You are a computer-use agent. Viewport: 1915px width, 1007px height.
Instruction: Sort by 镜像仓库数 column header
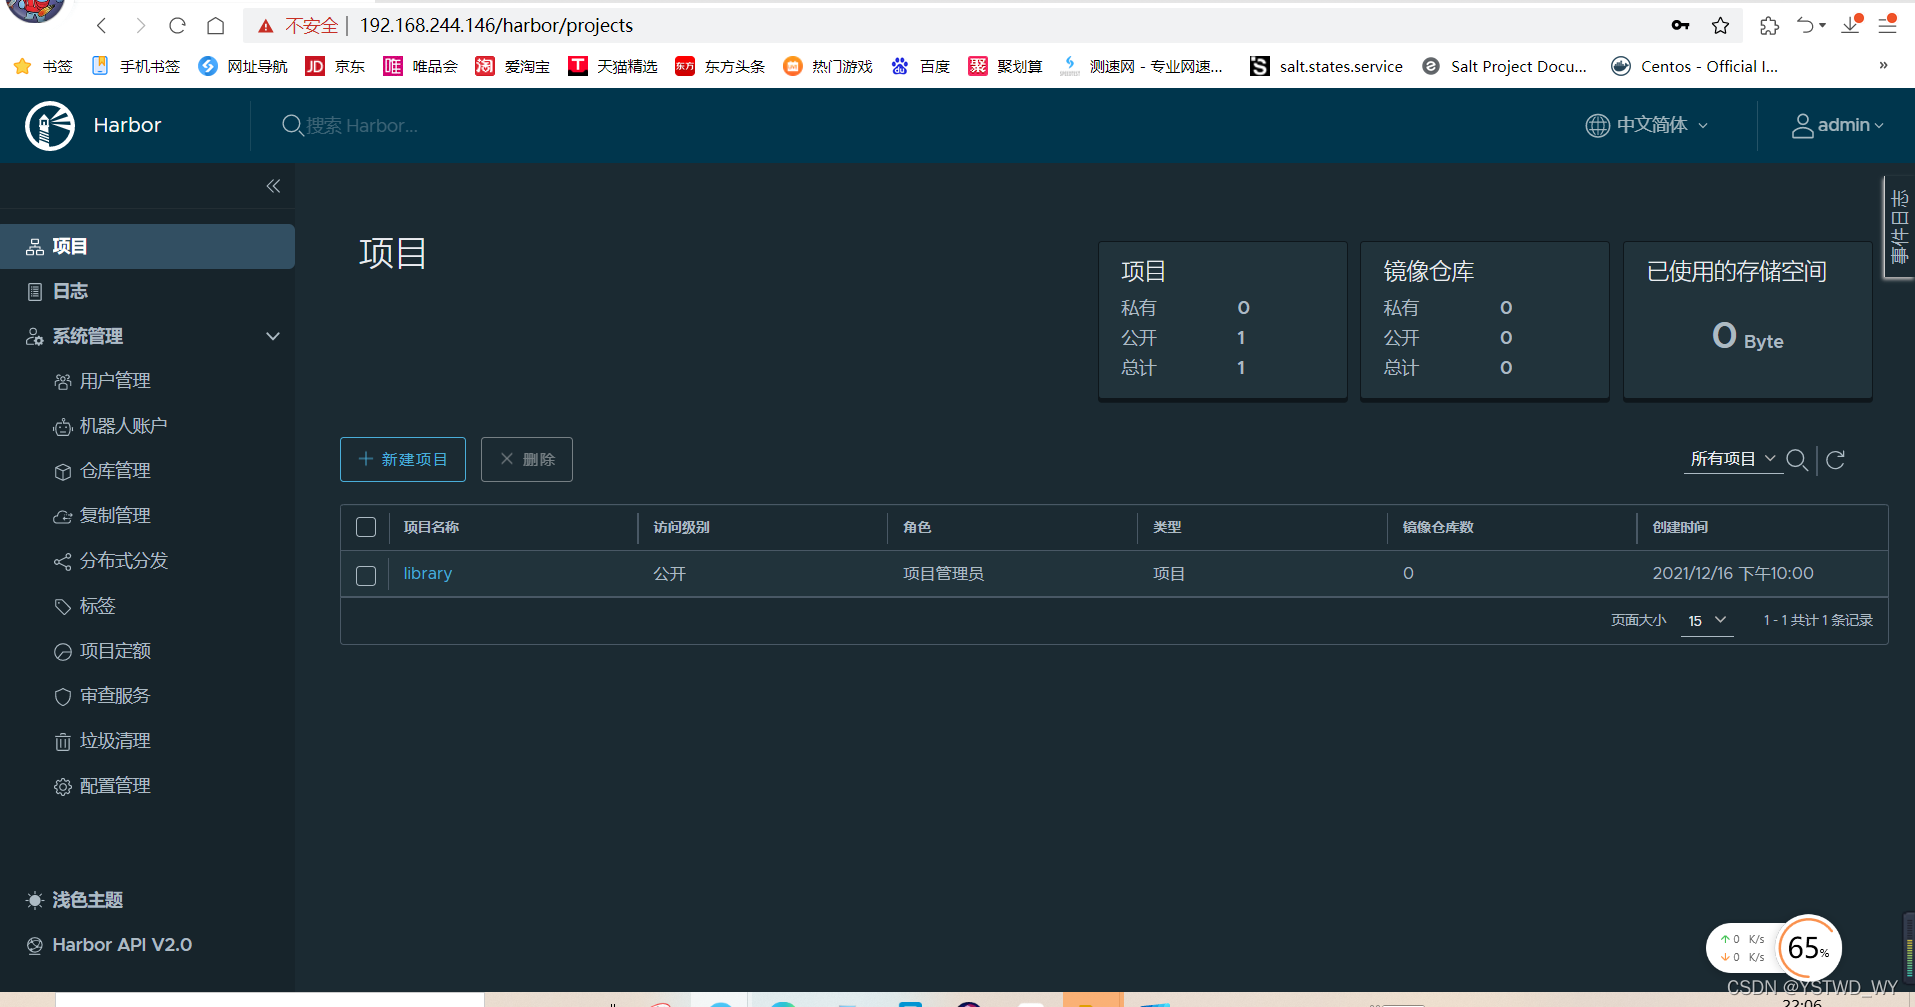[x=1438, y=528]
